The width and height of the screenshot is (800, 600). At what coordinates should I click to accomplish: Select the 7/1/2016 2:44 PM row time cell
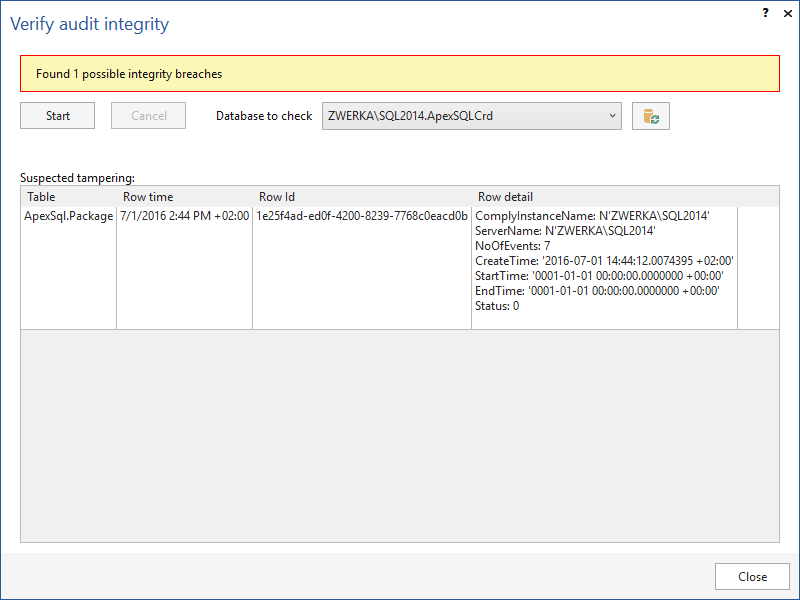(x=184, y=268)
